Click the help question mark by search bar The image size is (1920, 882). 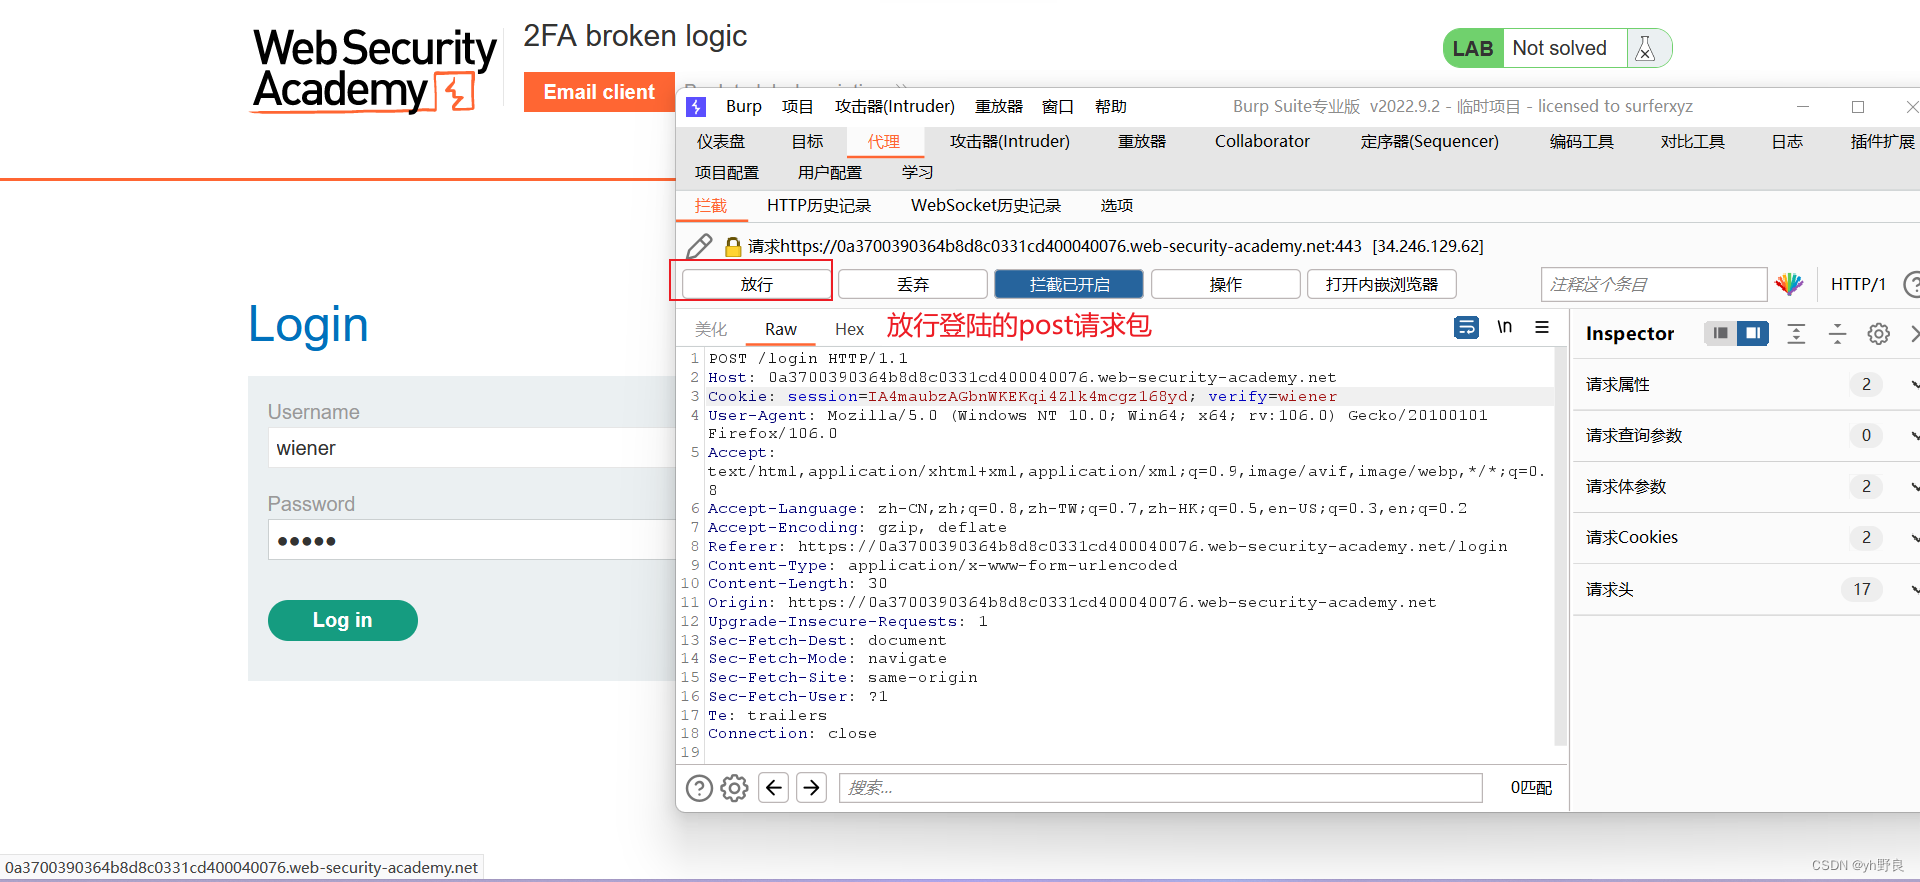(699, 788)
